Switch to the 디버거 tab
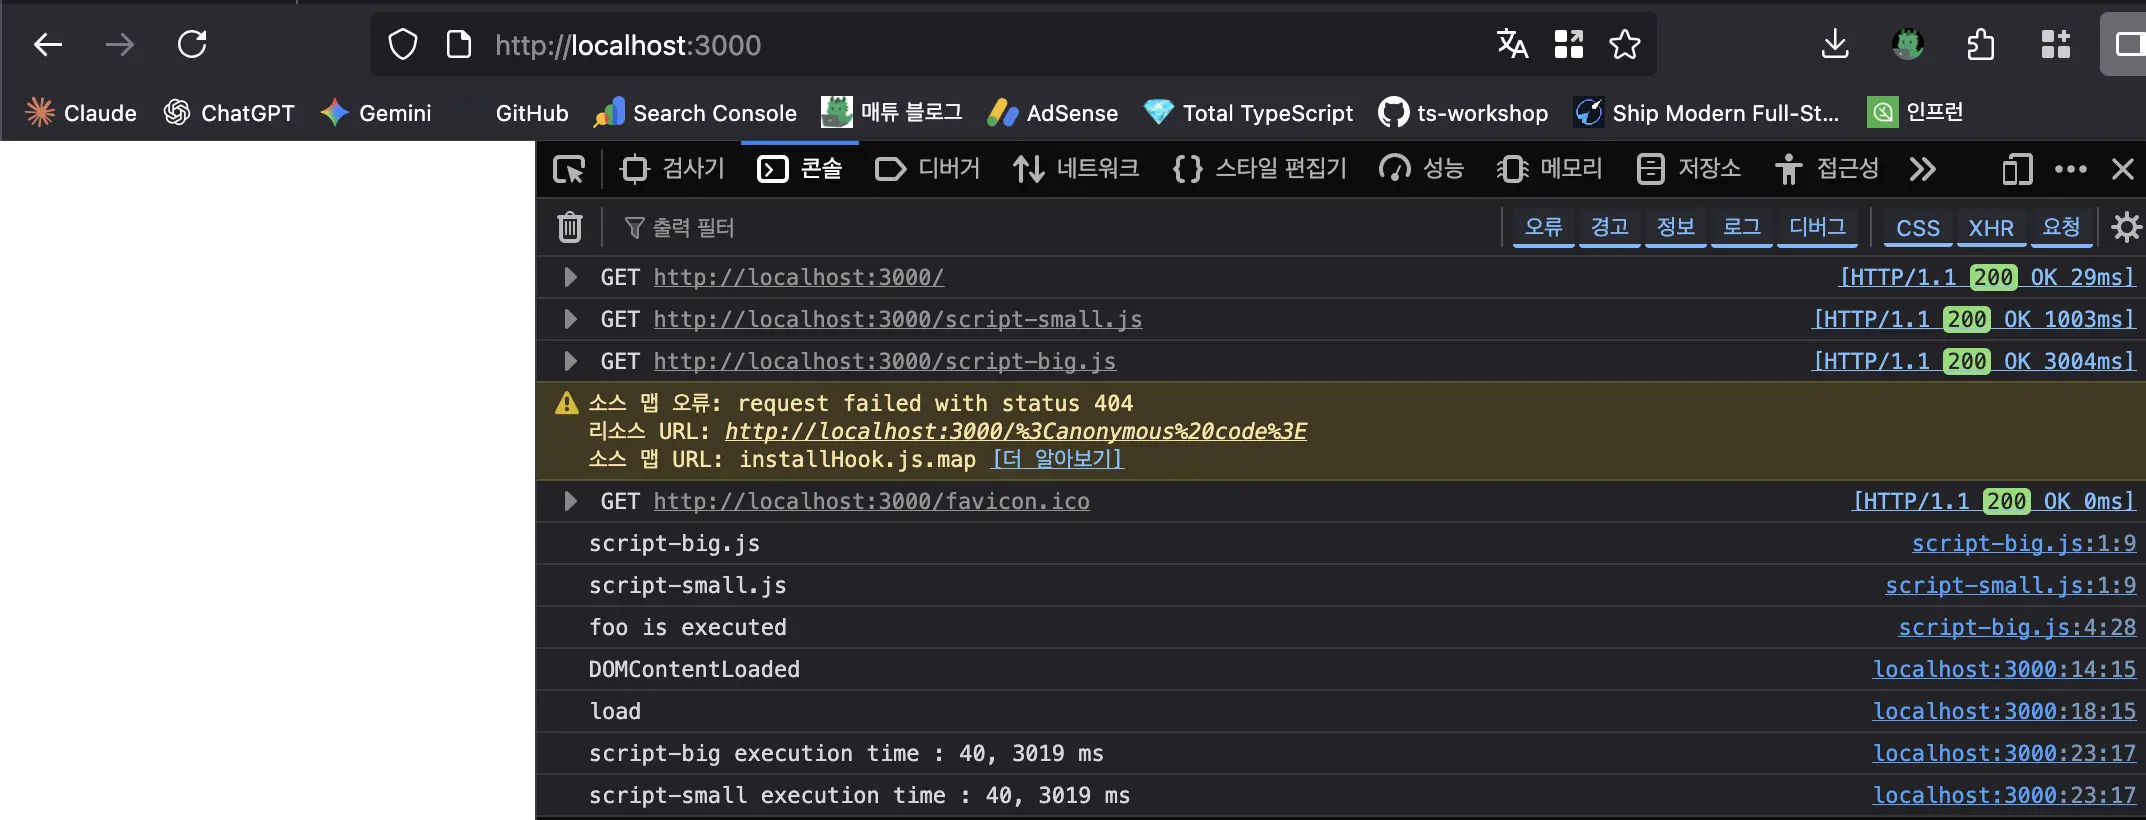The width and height of the screenshot is (2146, 820). (927, 169)
